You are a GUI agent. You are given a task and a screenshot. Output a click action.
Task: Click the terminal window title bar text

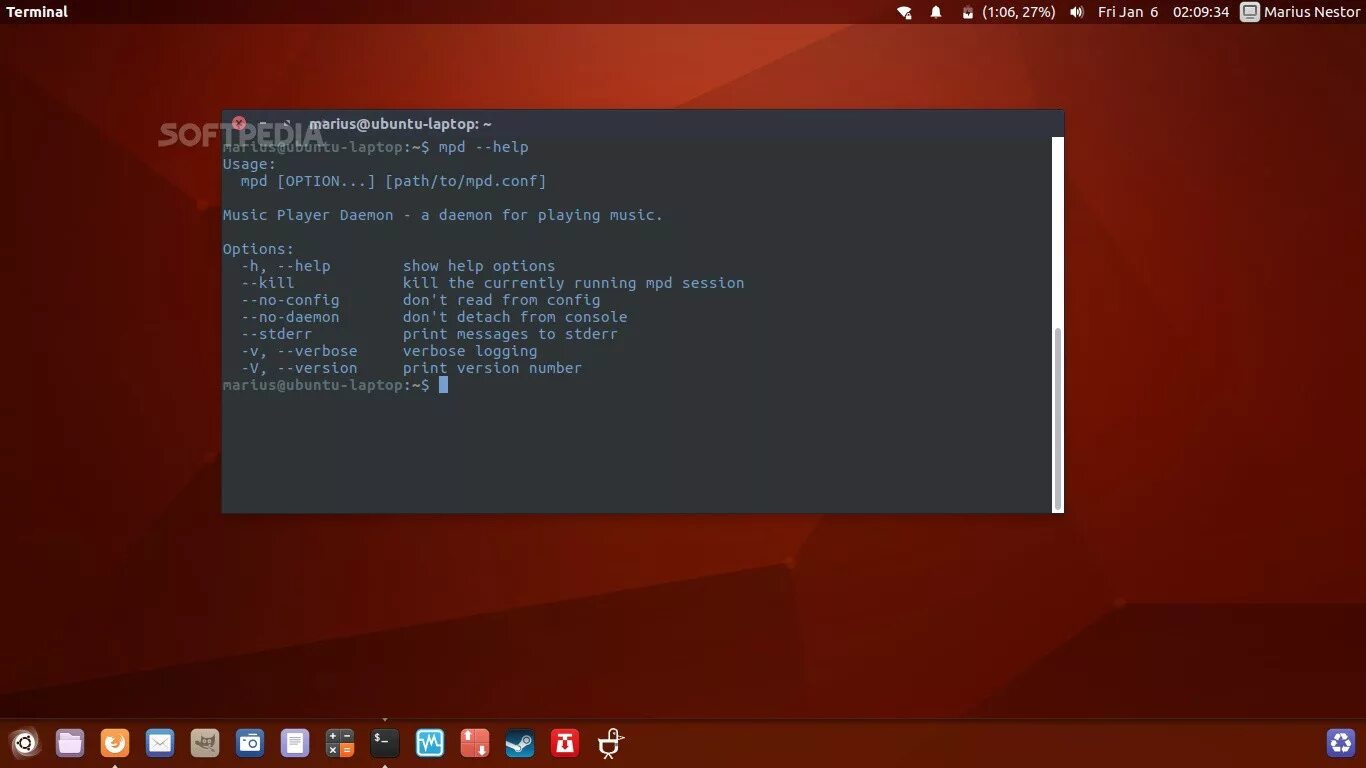[x=400, y=124]
